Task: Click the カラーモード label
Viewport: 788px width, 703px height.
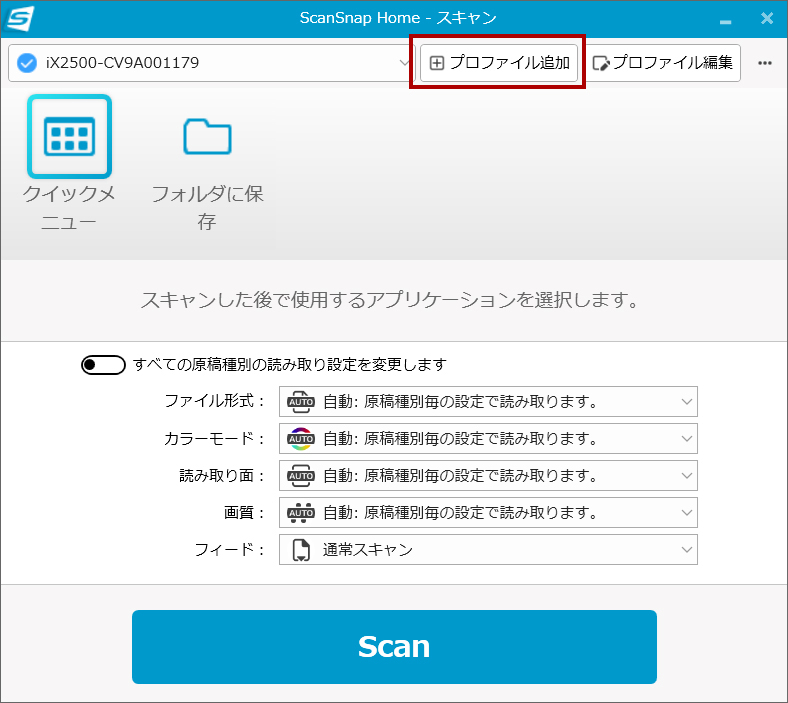Action: (x=215, y=438)
